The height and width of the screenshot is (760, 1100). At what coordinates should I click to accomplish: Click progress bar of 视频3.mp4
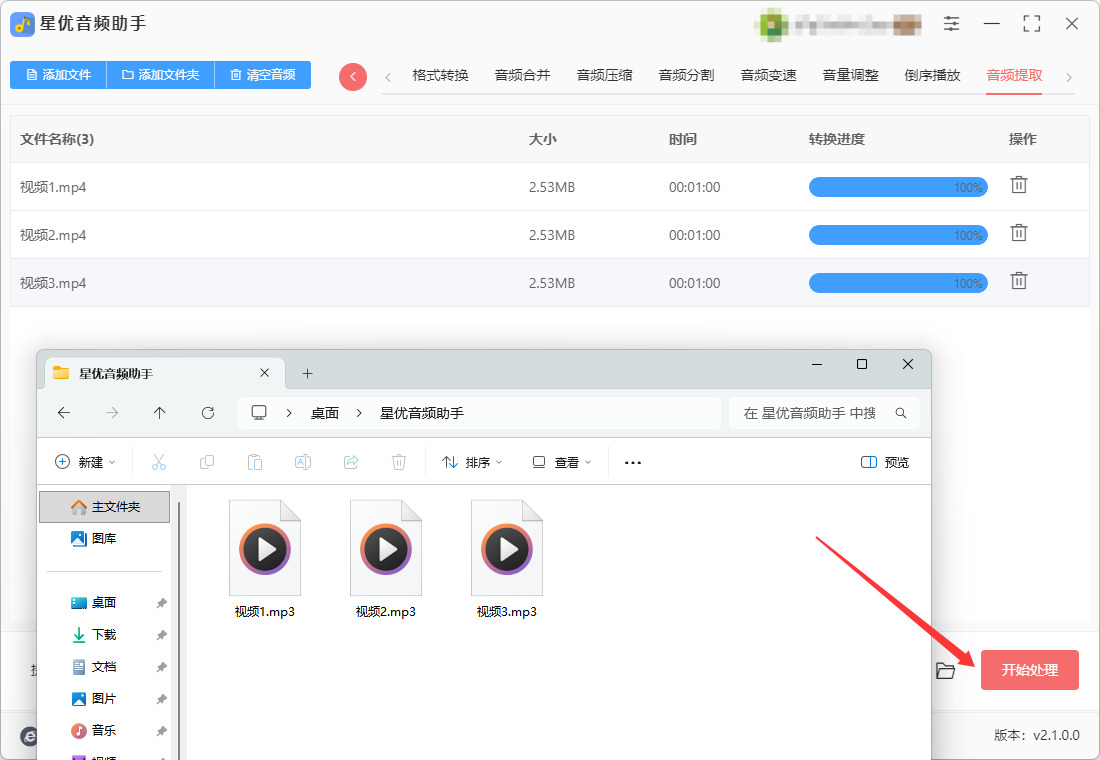click(898, 284)
